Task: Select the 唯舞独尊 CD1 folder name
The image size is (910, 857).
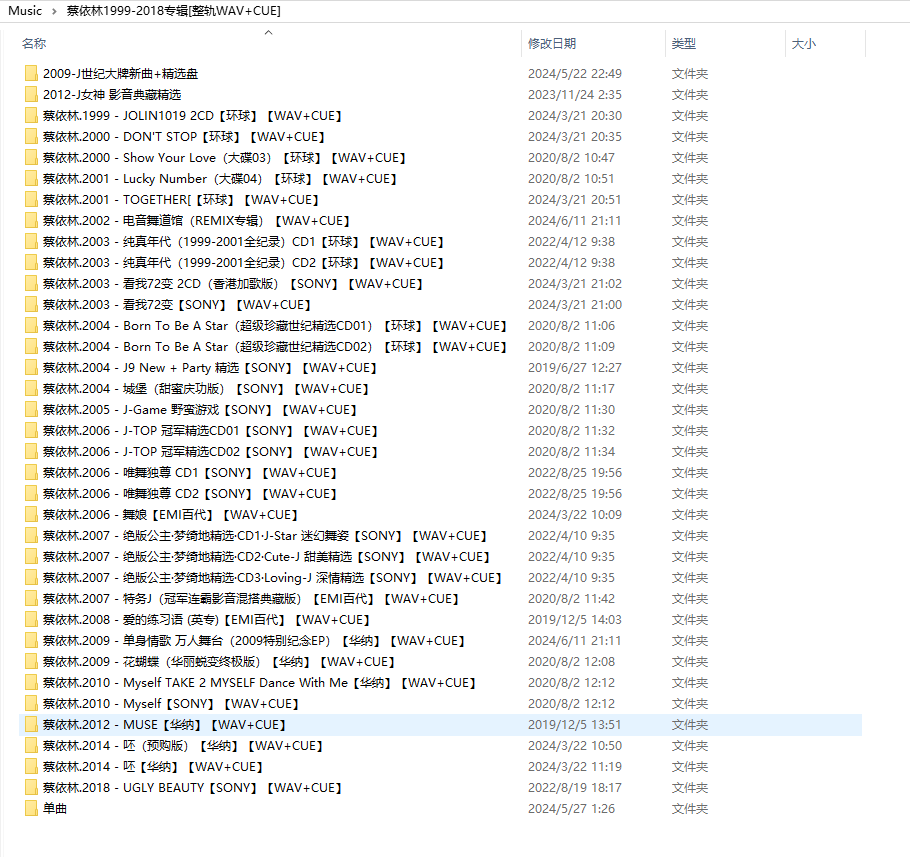Action: pos(190,473)
